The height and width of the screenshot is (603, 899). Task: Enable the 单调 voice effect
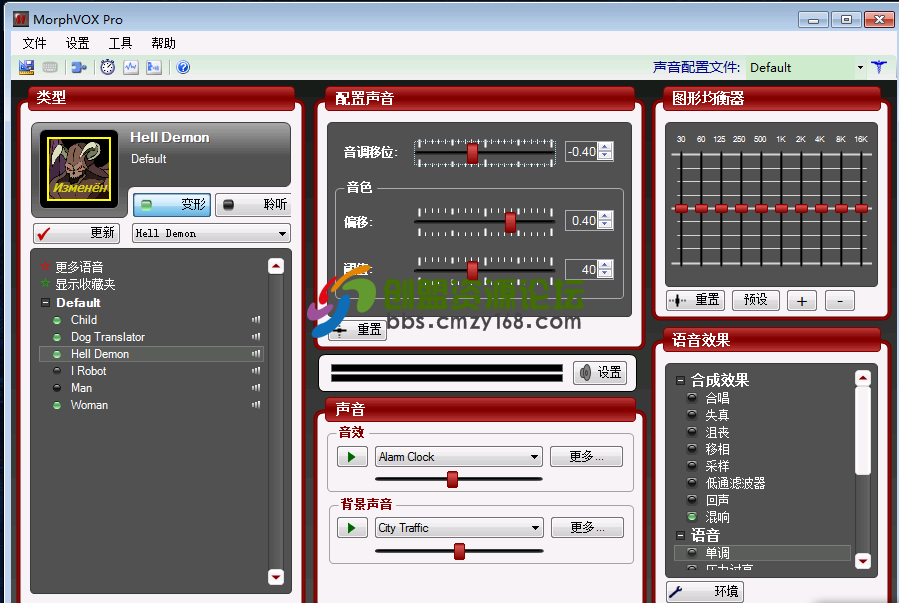tap(692, 553)
